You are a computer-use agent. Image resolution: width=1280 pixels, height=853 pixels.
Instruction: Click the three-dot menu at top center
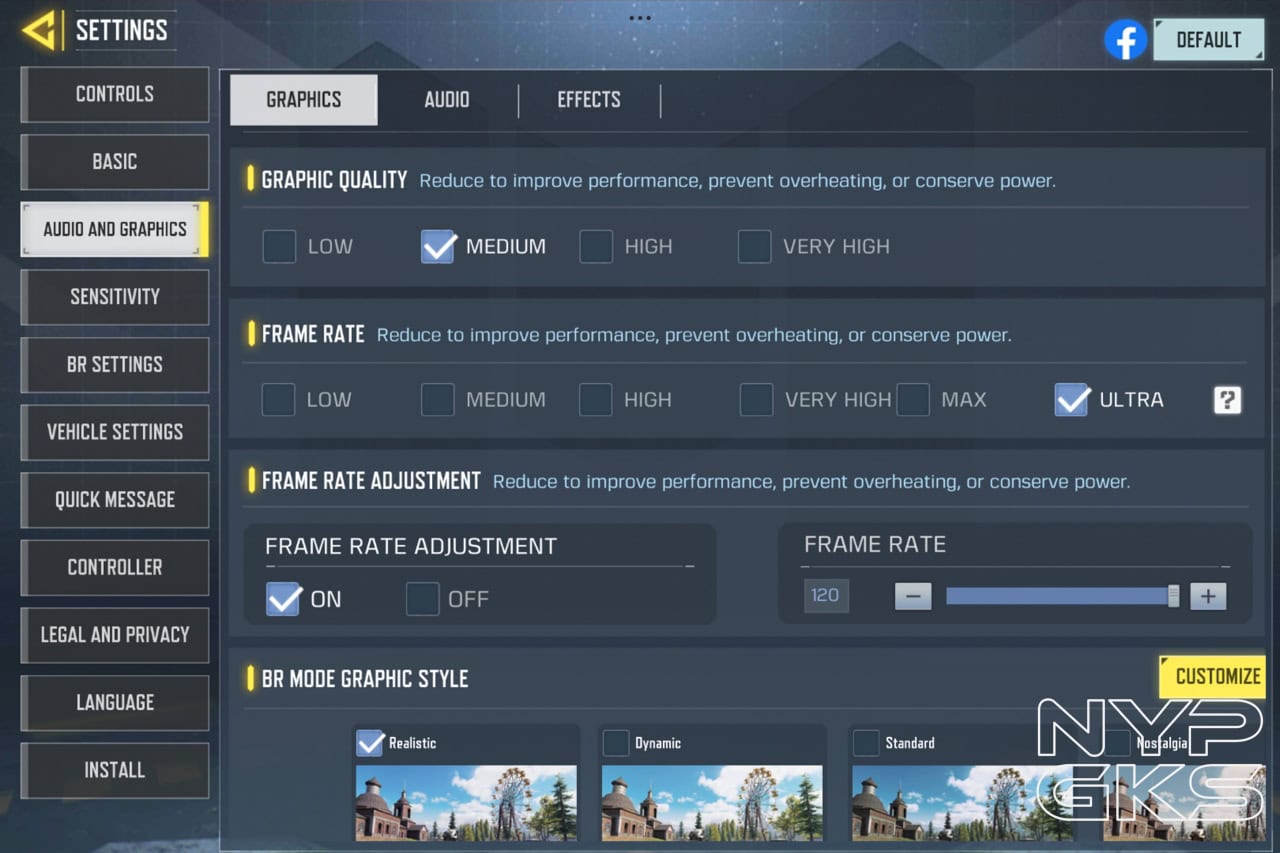click(x=640, y=18)
